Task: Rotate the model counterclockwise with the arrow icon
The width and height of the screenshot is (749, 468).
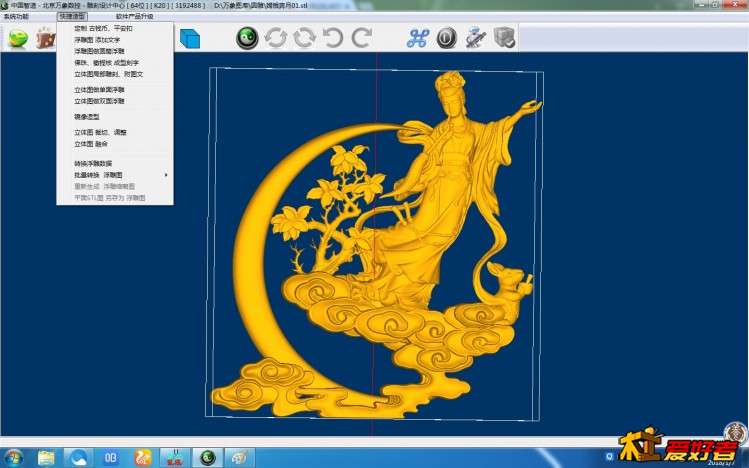Action: [333, 38]
